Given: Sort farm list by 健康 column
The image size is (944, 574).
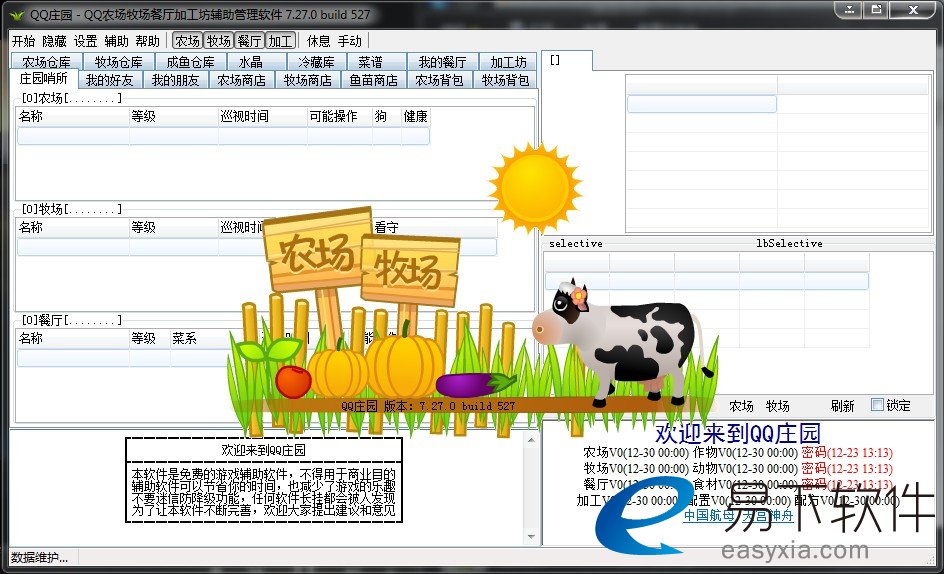Looking at the screenshot, I should click(x=415, y=116).
